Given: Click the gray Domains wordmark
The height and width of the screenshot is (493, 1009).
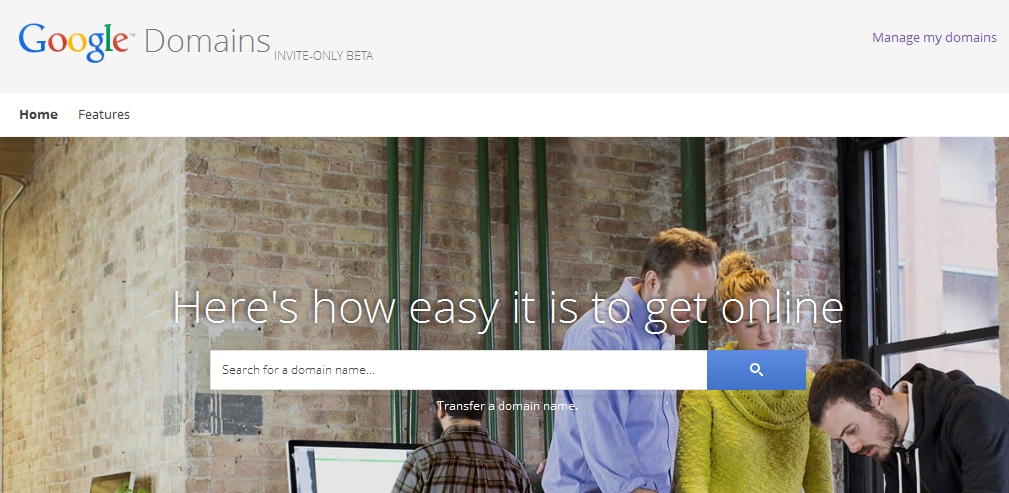Looking at the screenshot, I should pyautogui.click(x=207, y=42).
